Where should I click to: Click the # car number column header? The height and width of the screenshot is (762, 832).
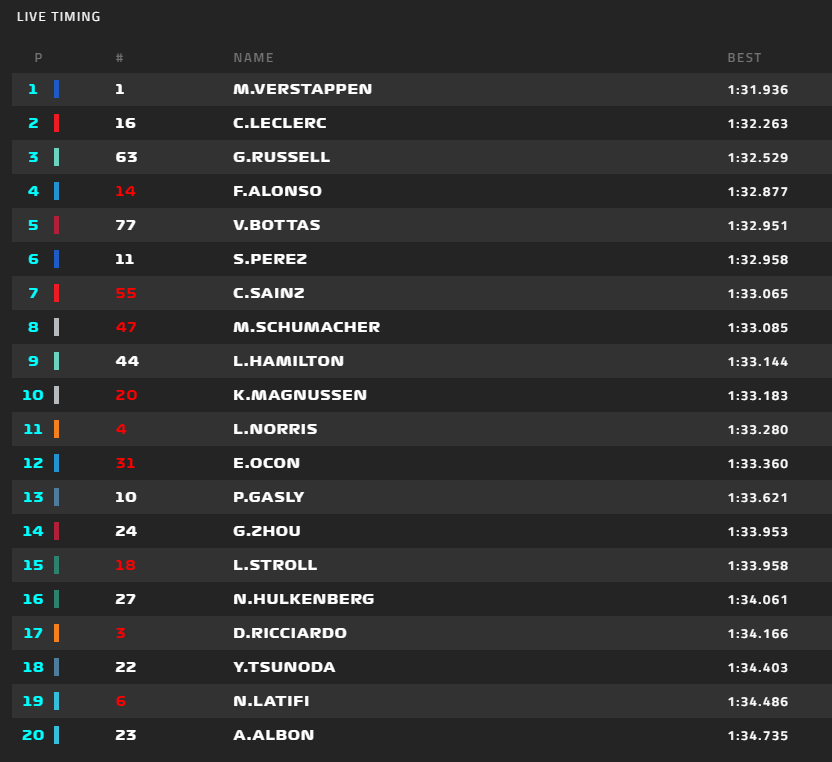tap(119, 58)
